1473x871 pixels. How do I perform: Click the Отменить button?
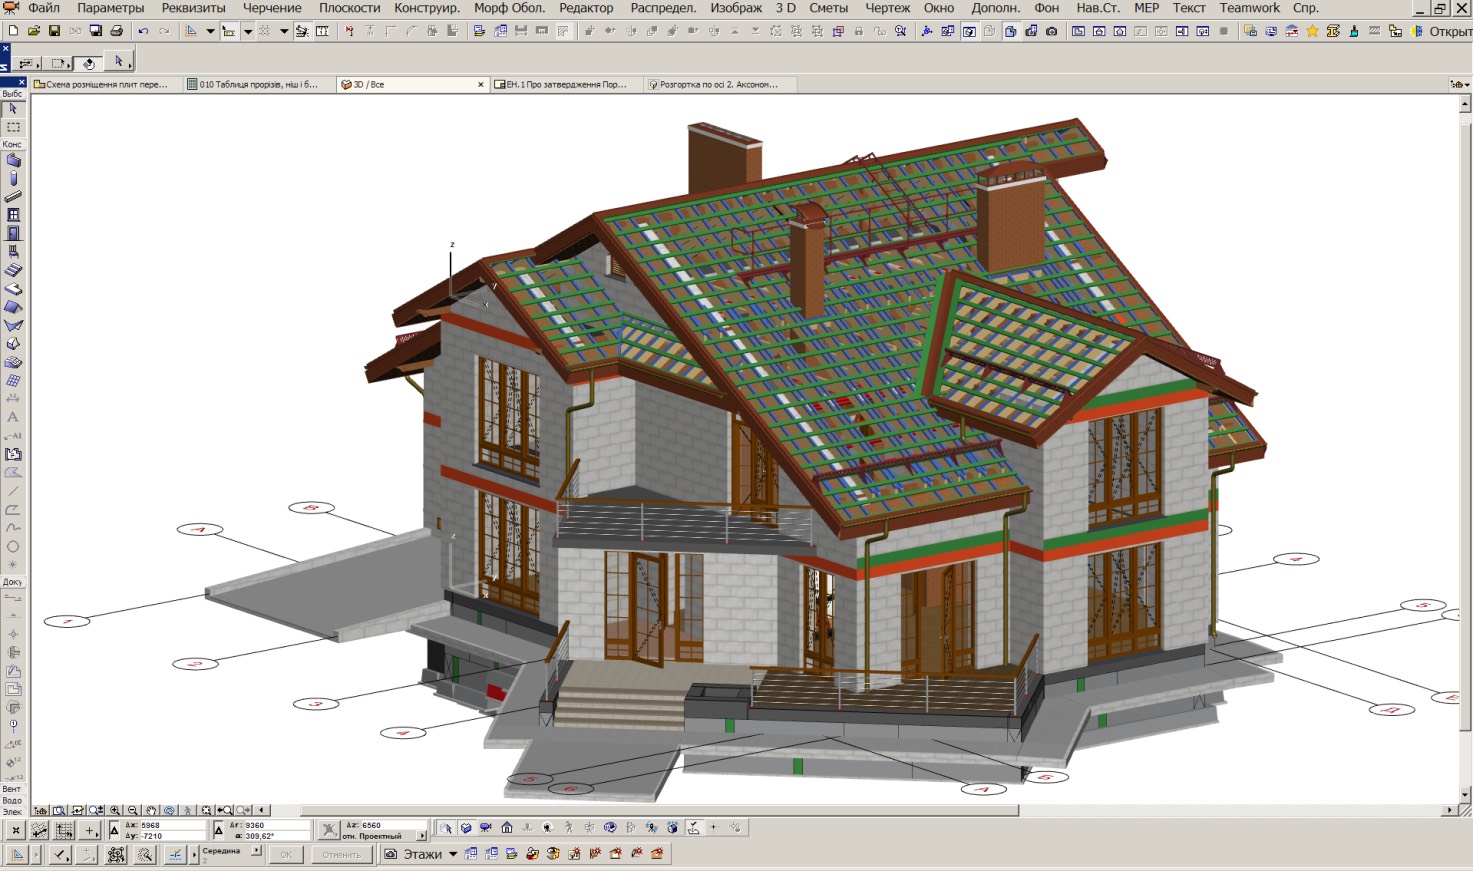coord(341,854)
